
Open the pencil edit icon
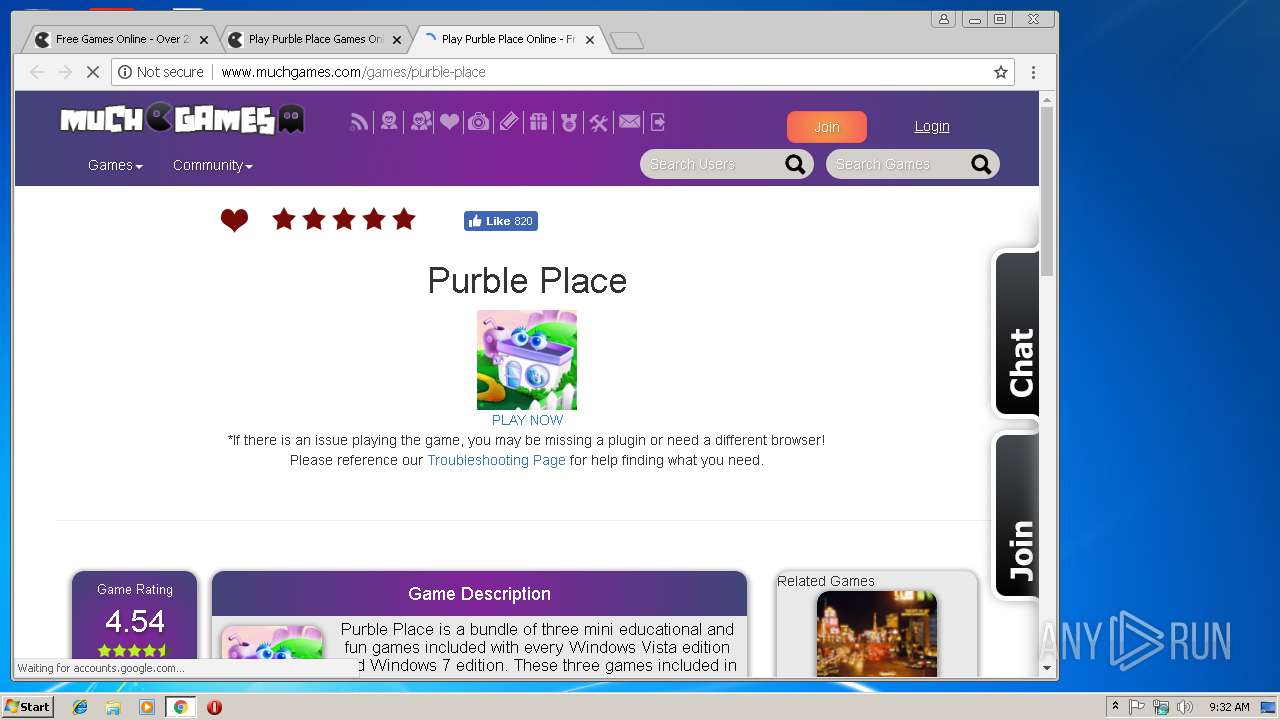point(509,122)
